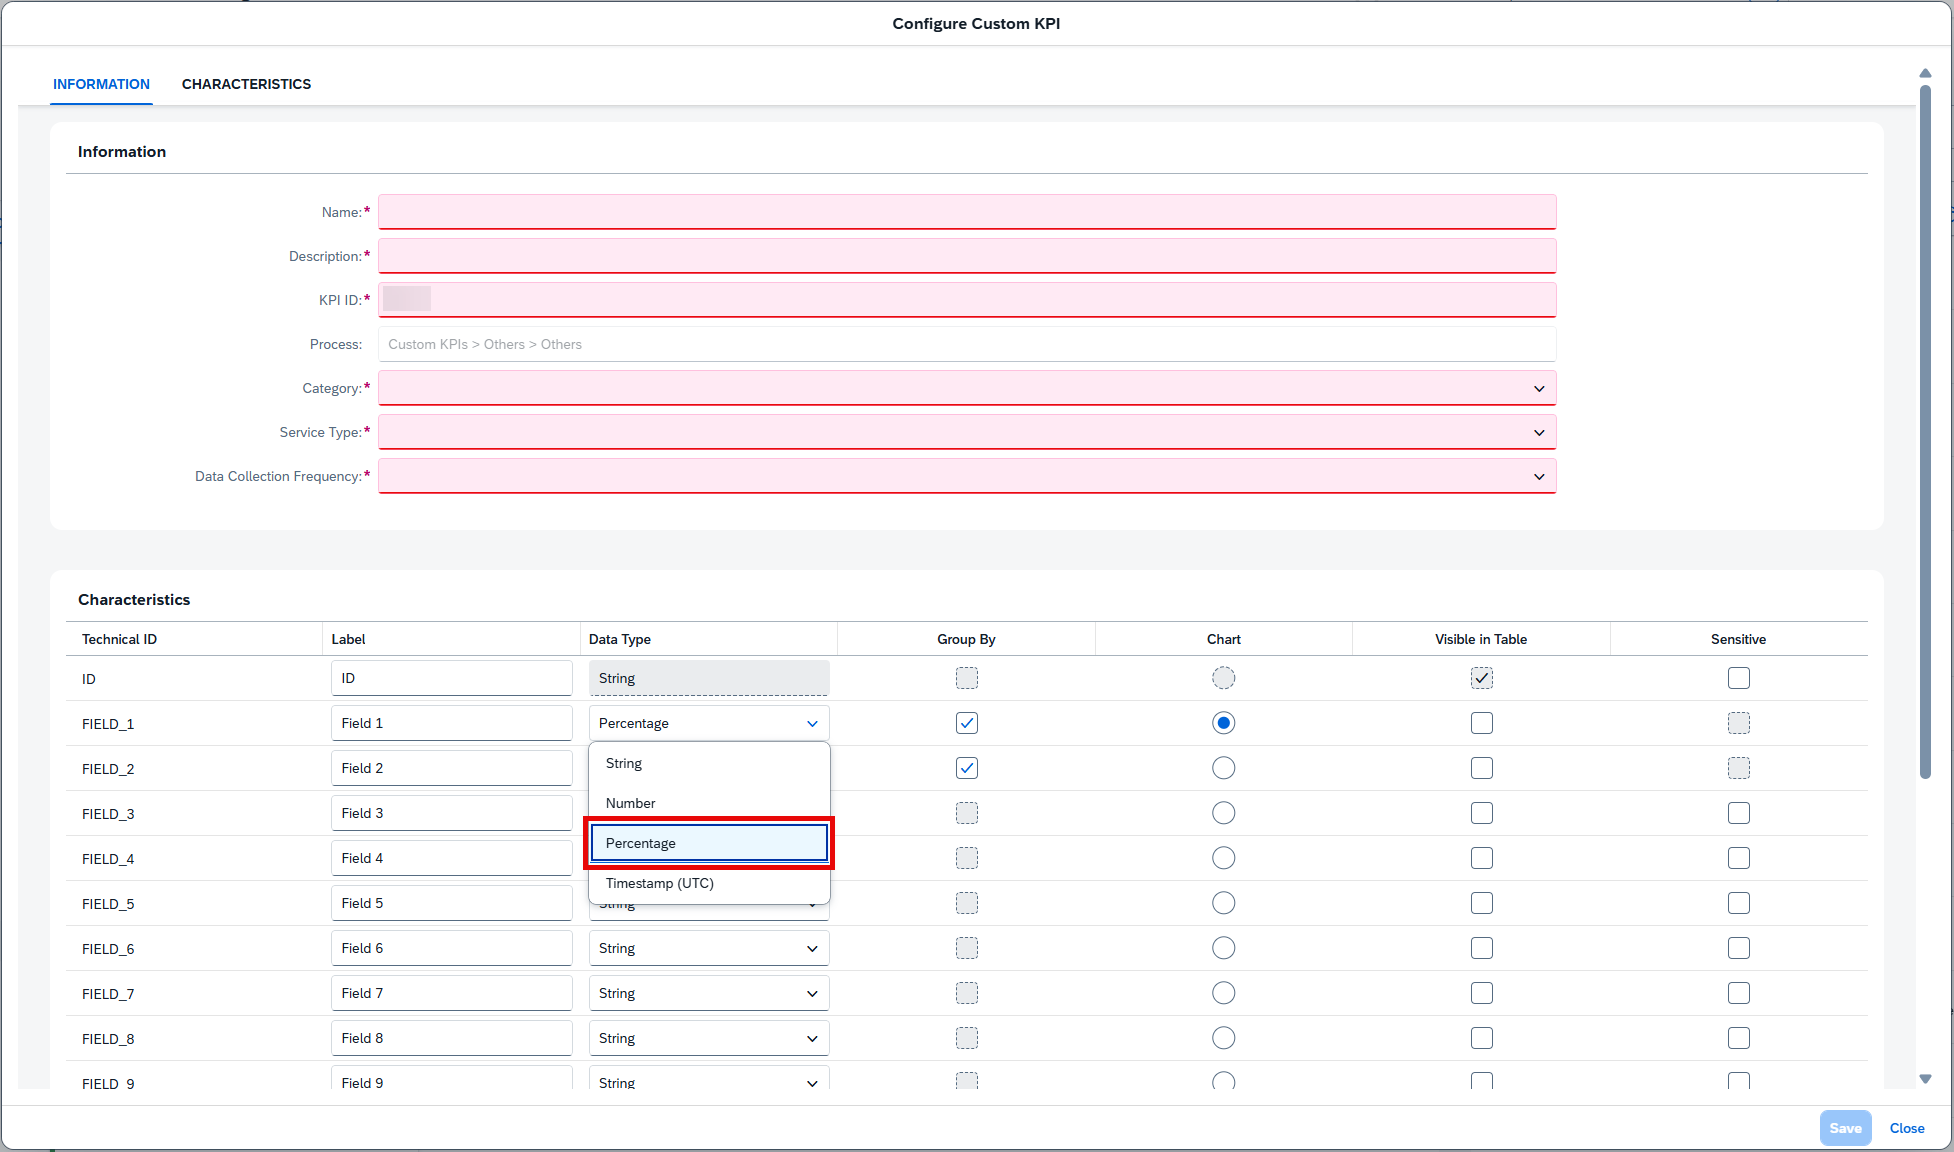Check Sensitive for FIELD_7
The height and width of the screenshot is (1152, 1954).
pyautogui.click(x=1739, y=993)
